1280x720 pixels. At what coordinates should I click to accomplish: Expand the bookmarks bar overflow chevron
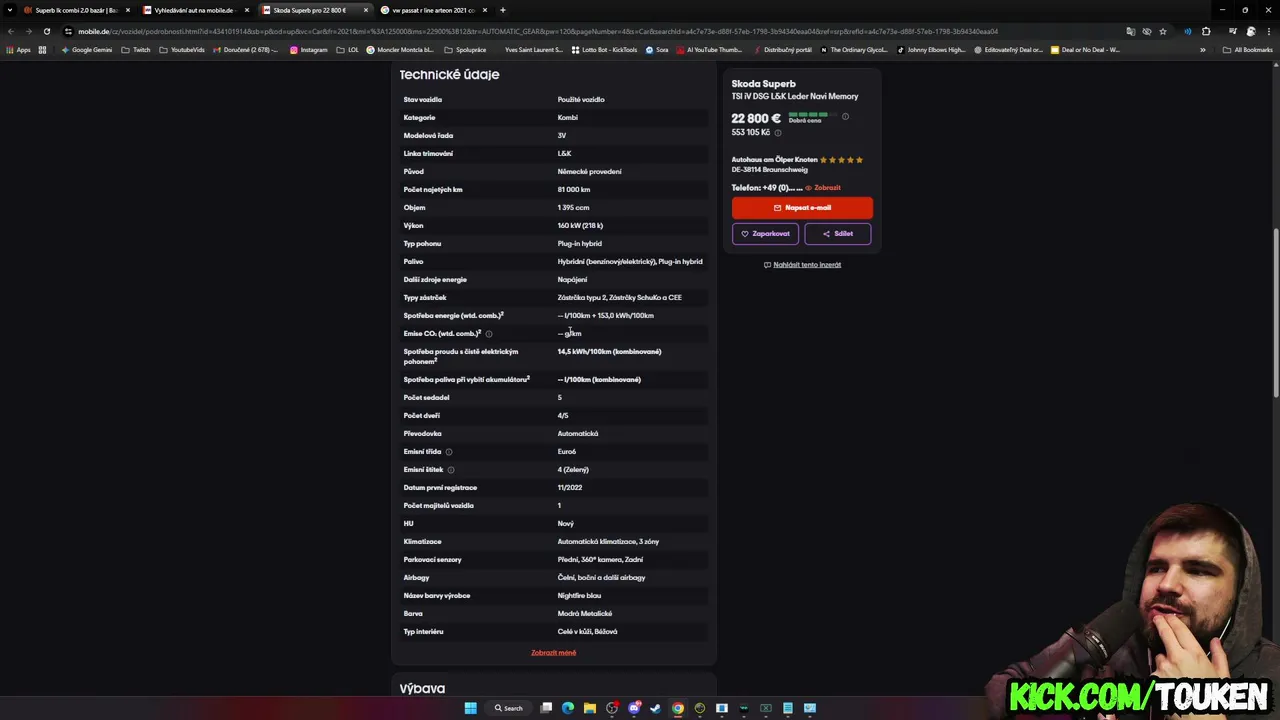[x=1203, y=49]
